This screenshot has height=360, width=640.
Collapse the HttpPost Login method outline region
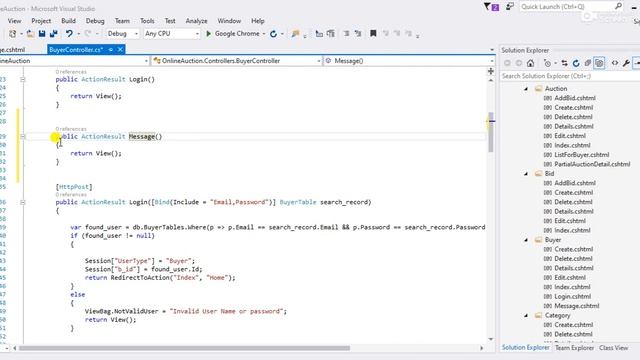(x=23, y=202)
